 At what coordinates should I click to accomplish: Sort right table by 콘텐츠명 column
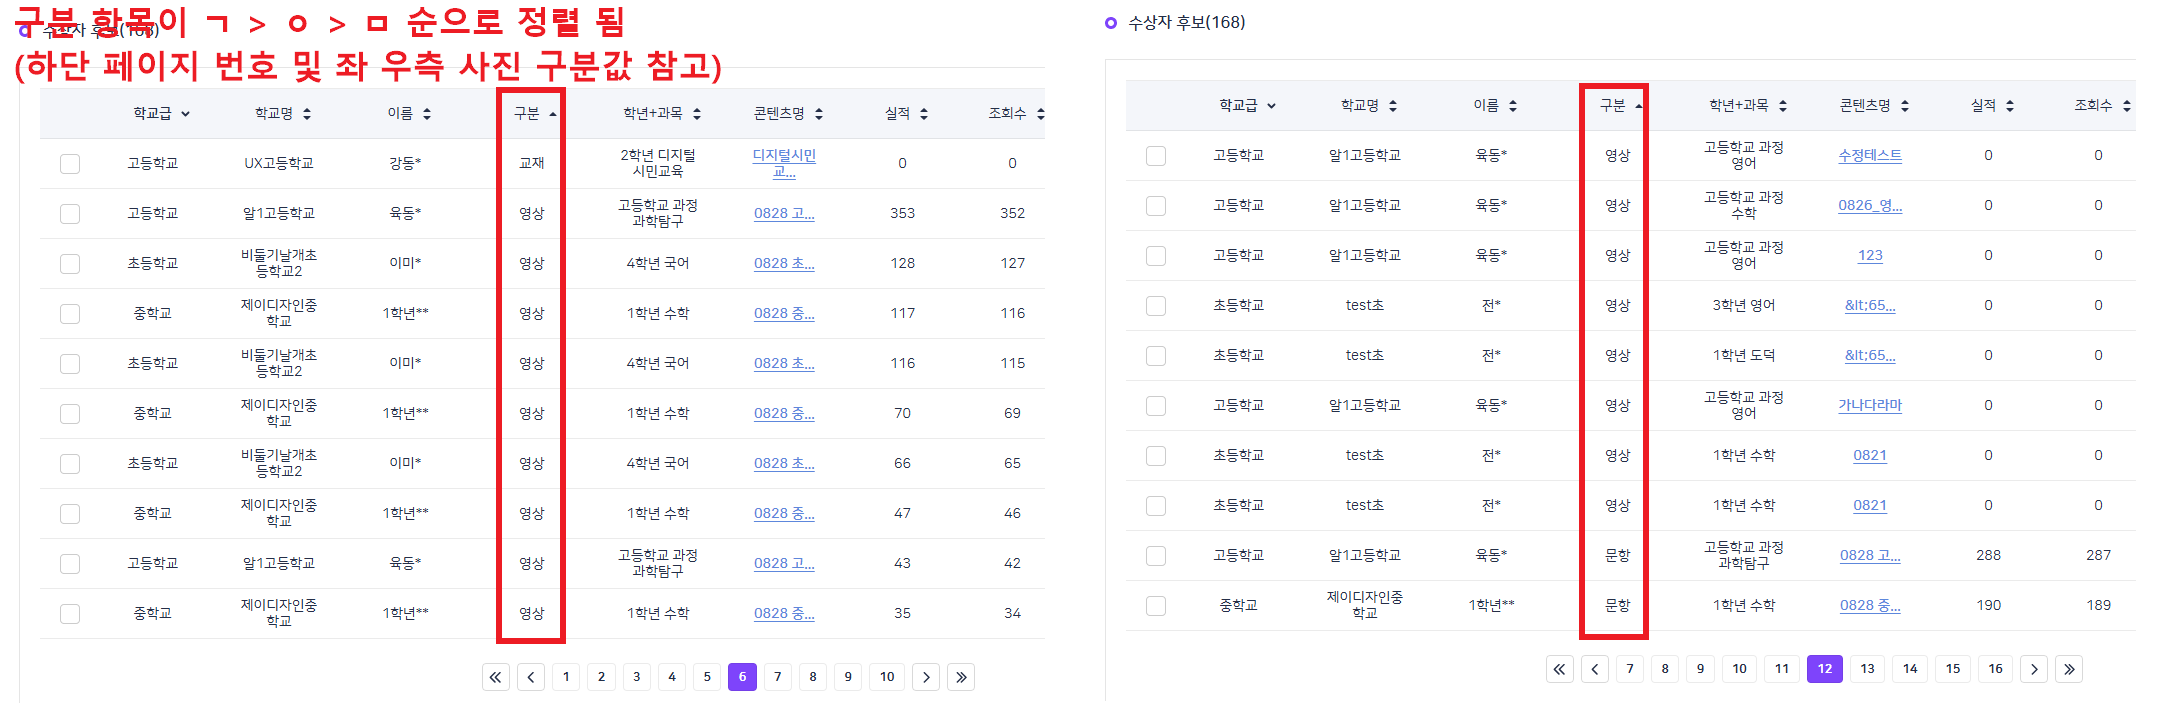coord(1904,106)
